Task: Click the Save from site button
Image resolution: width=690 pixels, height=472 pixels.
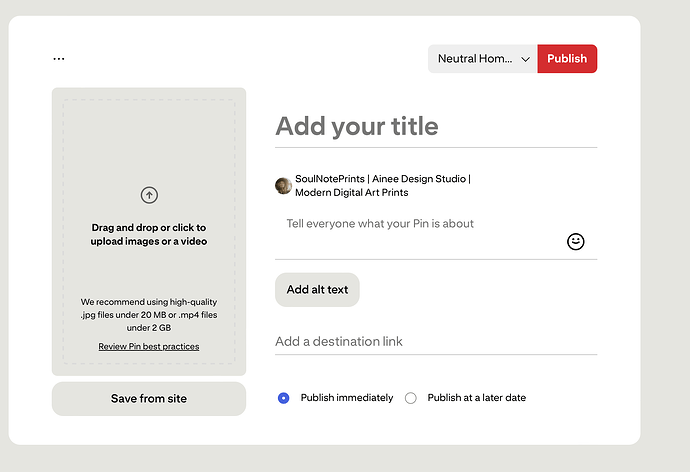Action: [x=149, y=399]
